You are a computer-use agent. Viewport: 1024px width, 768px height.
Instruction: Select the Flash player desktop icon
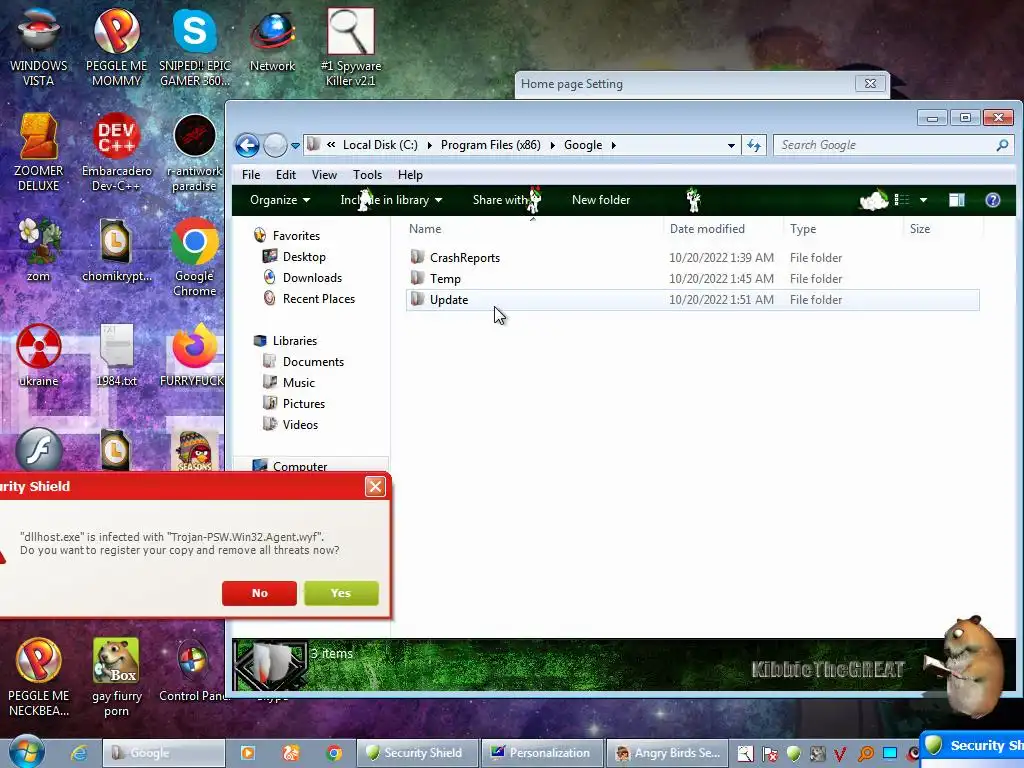click(39, 449)
